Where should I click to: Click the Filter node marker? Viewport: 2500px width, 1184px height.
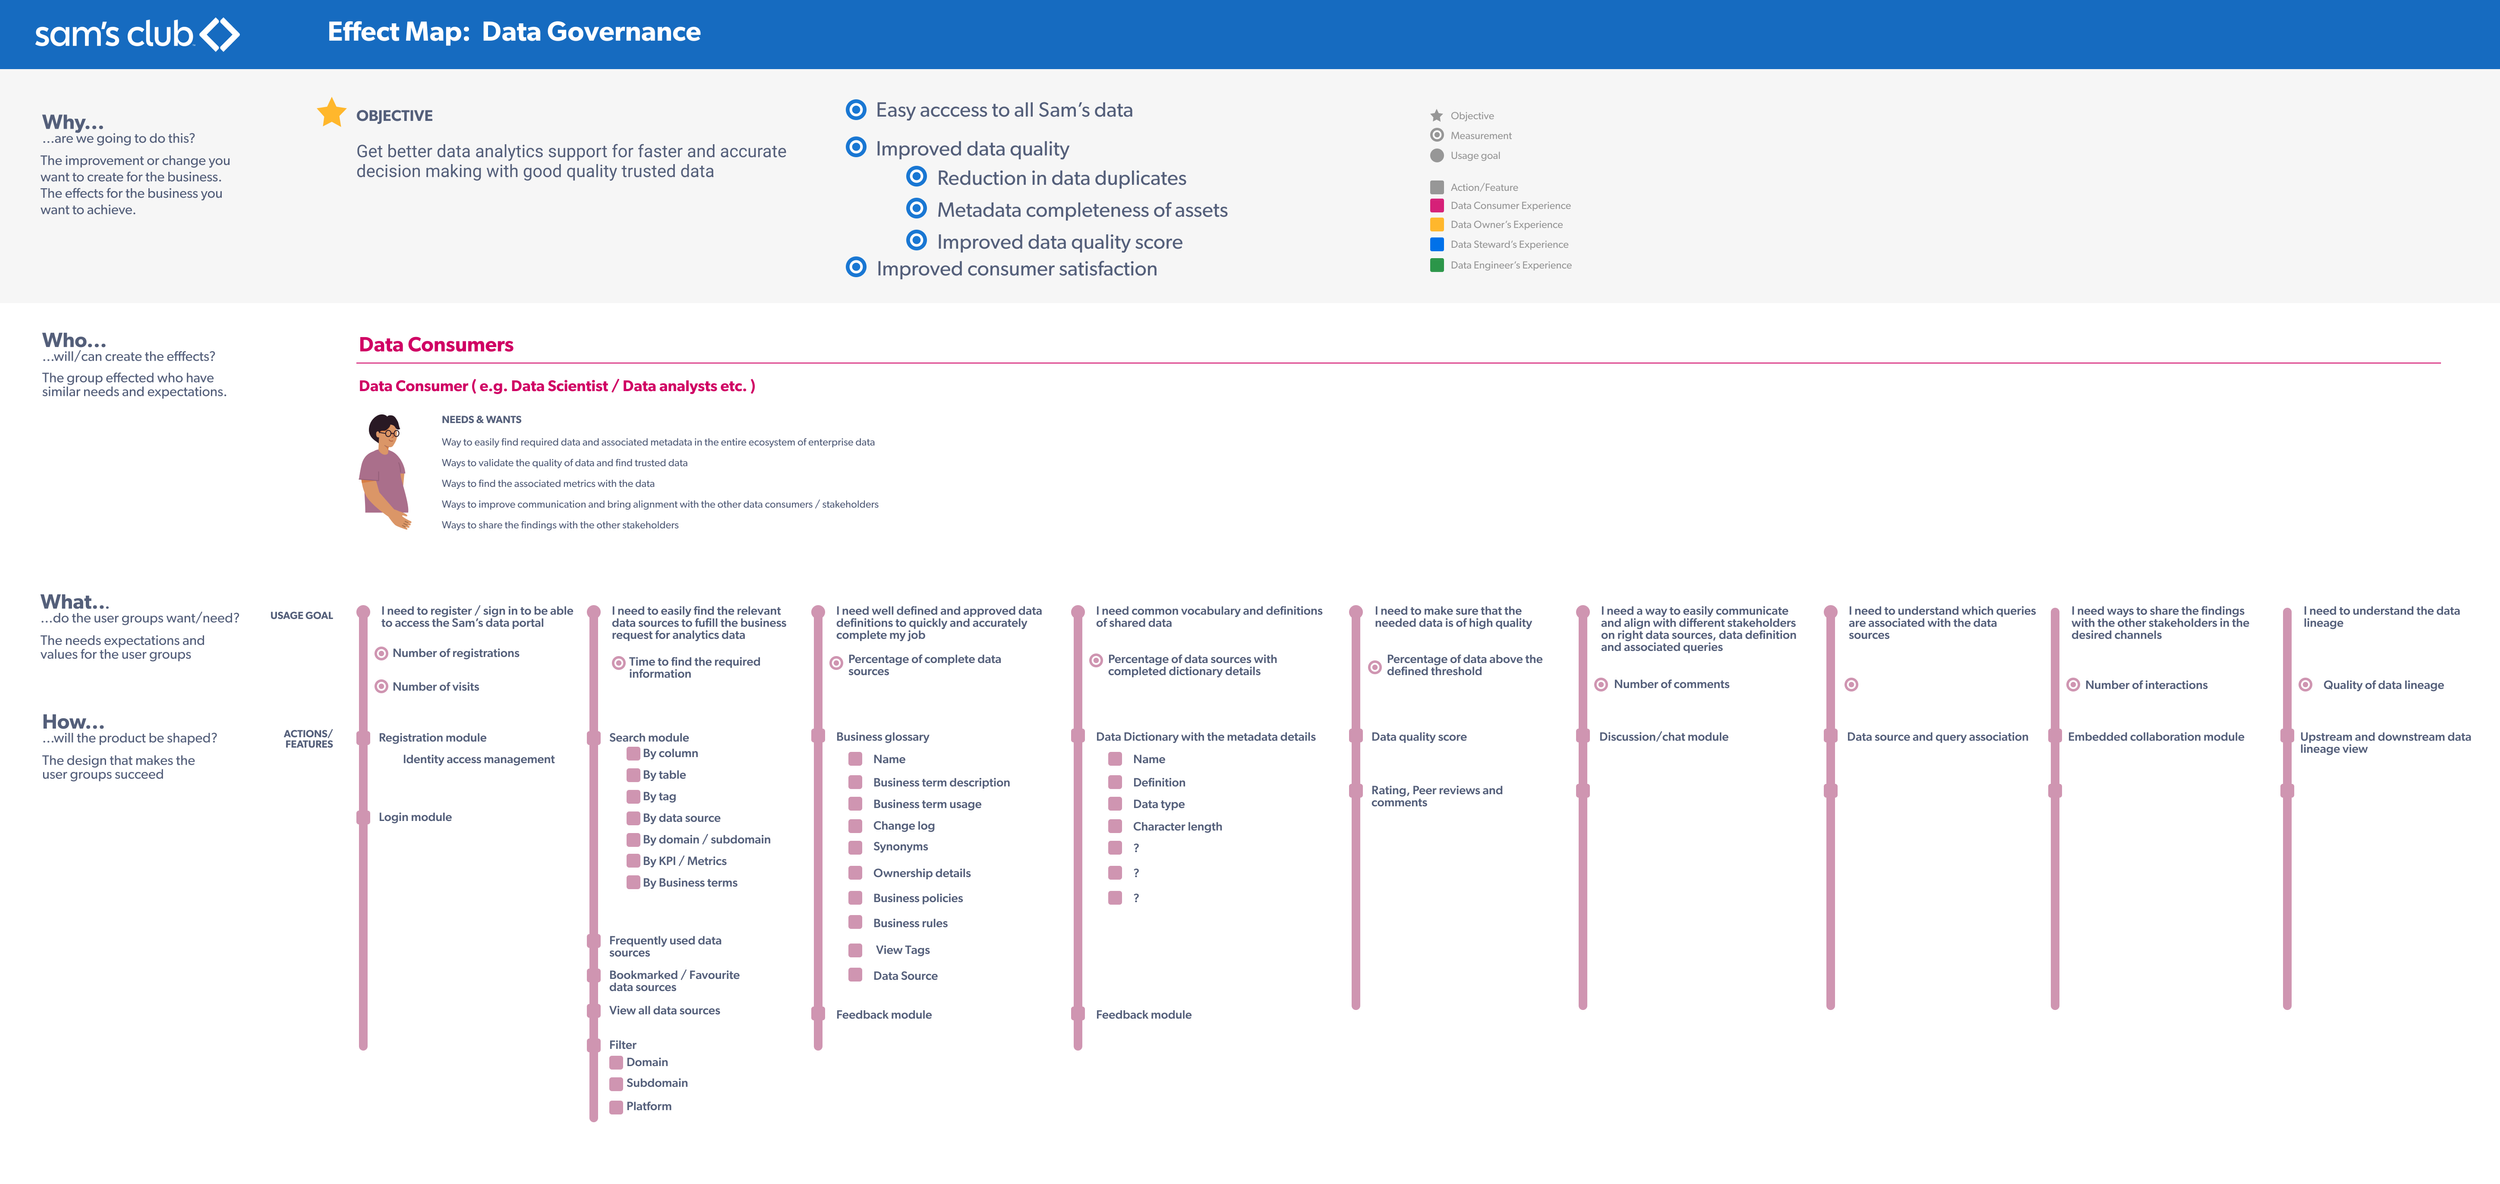click(x=593, y=1045)
